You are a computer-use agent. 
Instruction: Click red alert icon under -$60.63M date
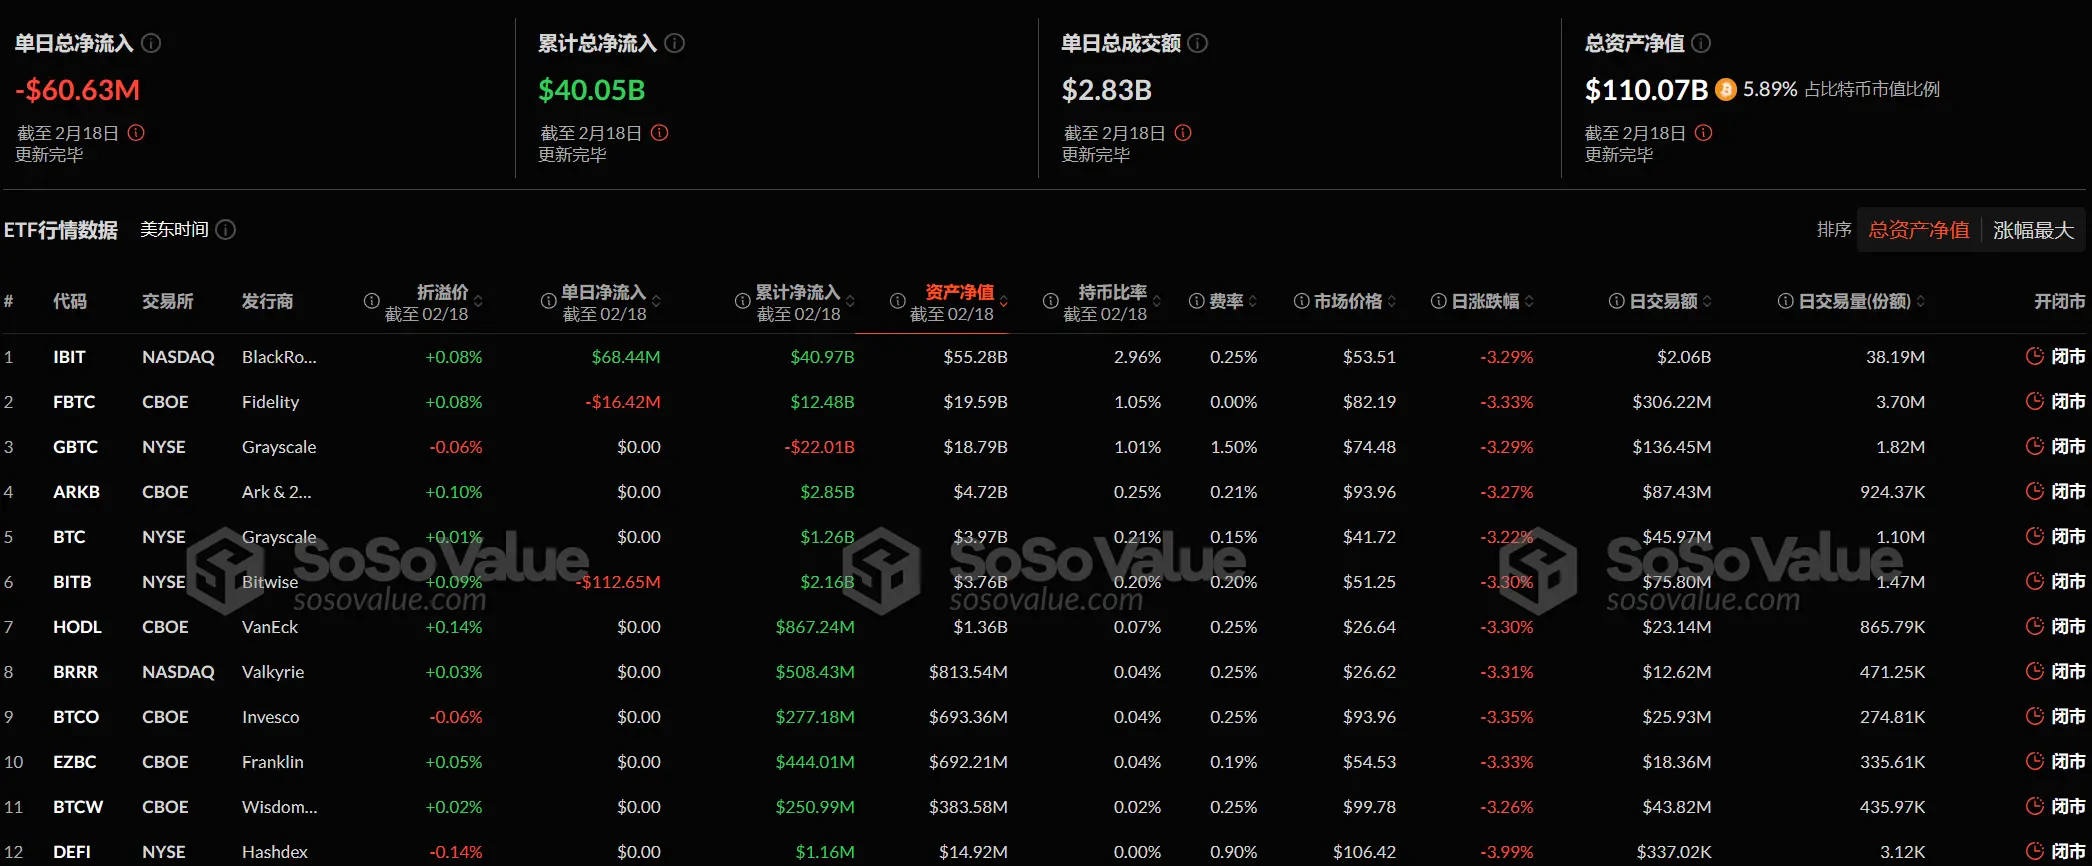pos(136,133)
